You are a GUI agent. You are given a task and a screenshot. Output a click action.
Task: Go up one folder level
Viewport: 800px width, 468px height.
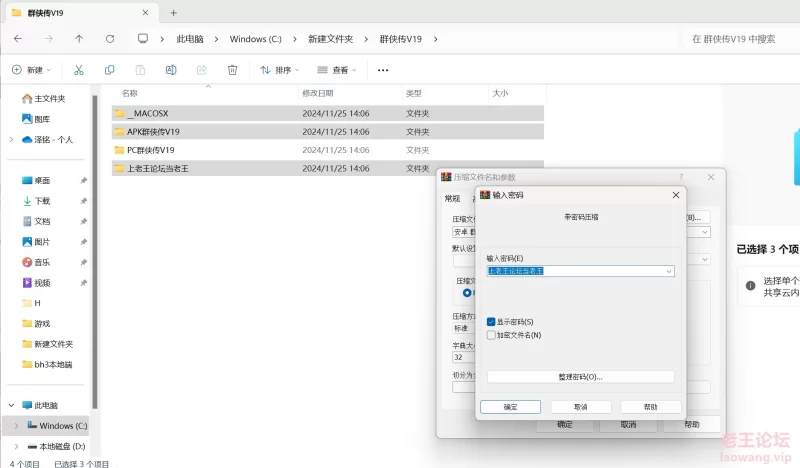coord(79,39)
